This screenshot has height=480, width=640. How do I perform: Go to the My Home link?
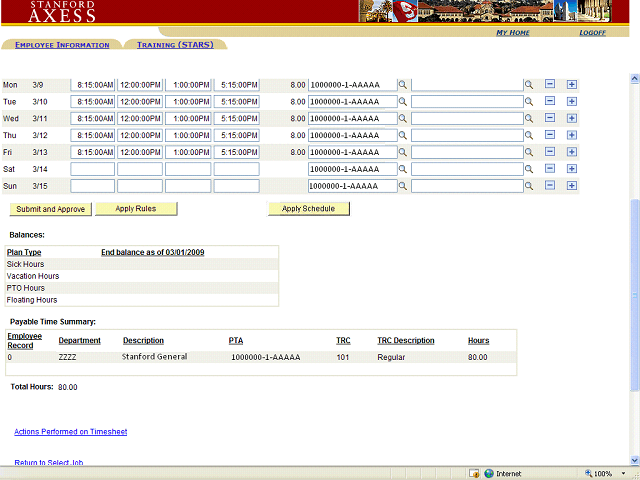pyautogui.click(x=513, y=33)
